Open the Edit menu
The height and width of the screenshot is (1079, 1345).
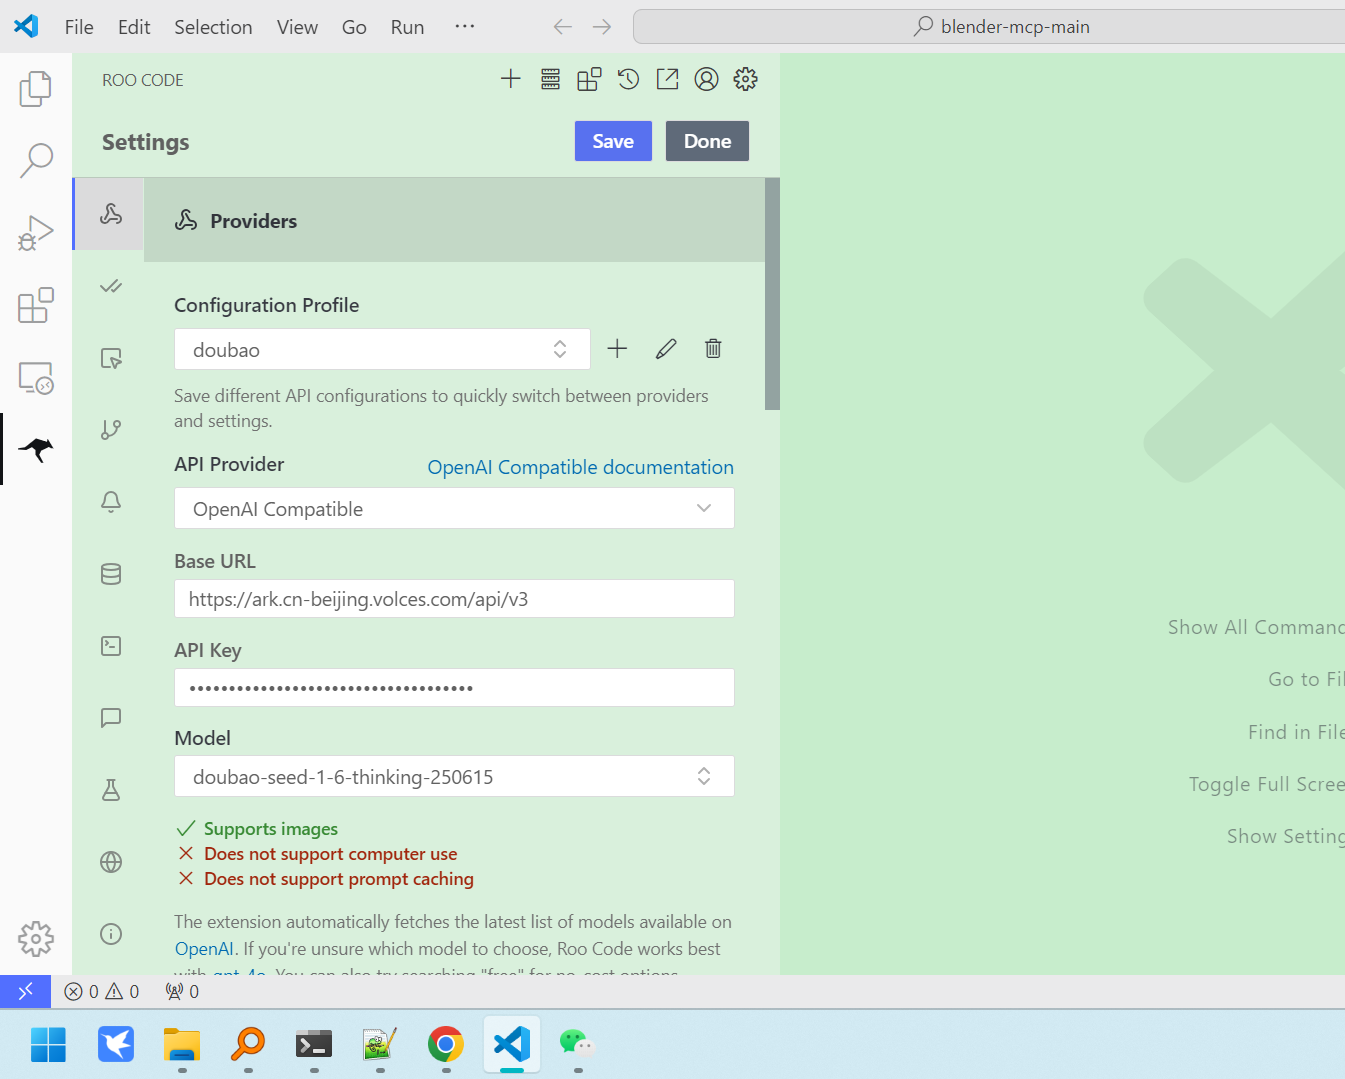[134, 27]
